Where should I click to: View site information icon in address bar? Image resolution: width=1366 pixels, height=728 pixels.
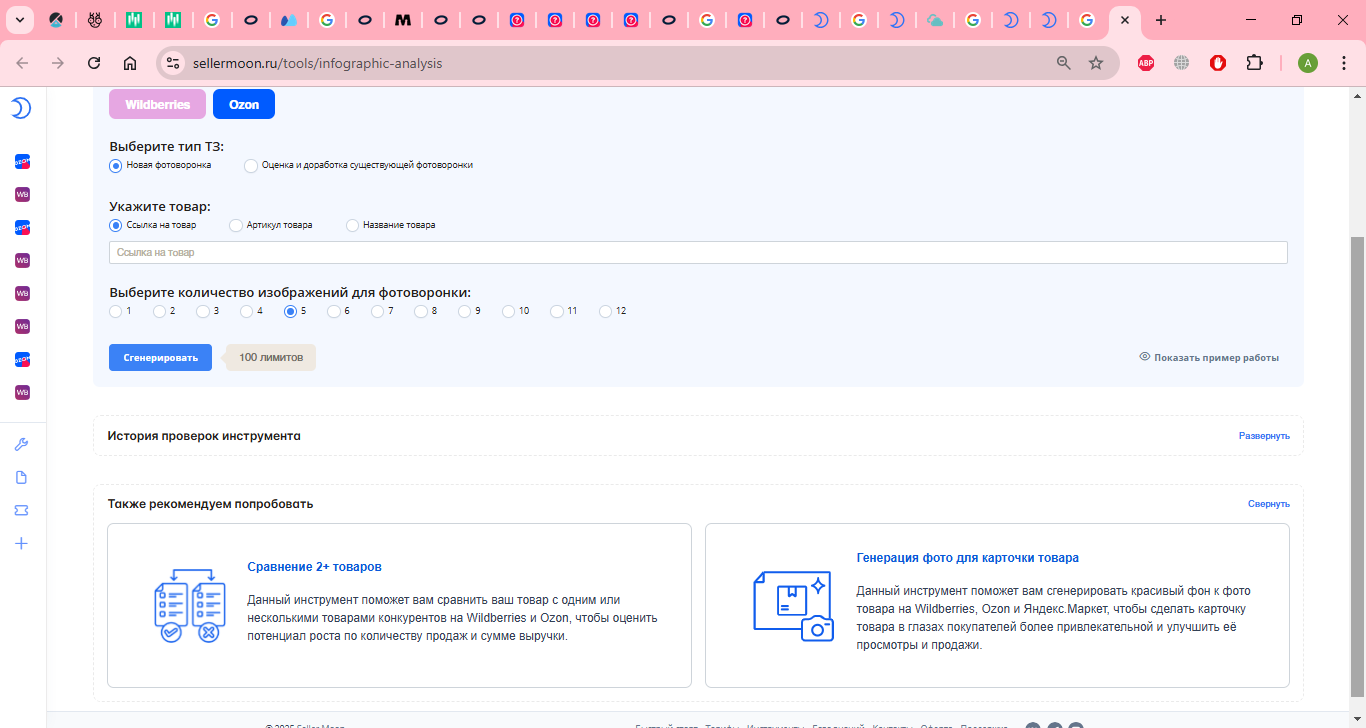tap(173, 63)
